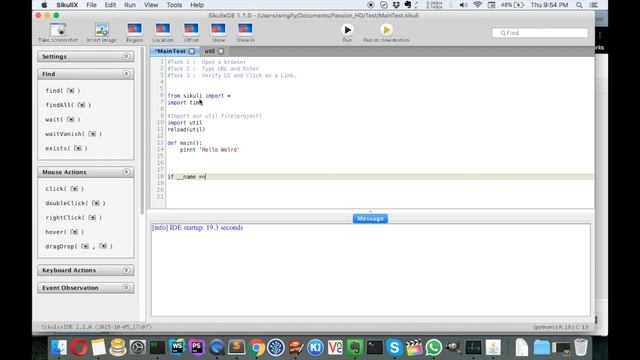Insert the waitVanish() command

[x=73, y=133]
